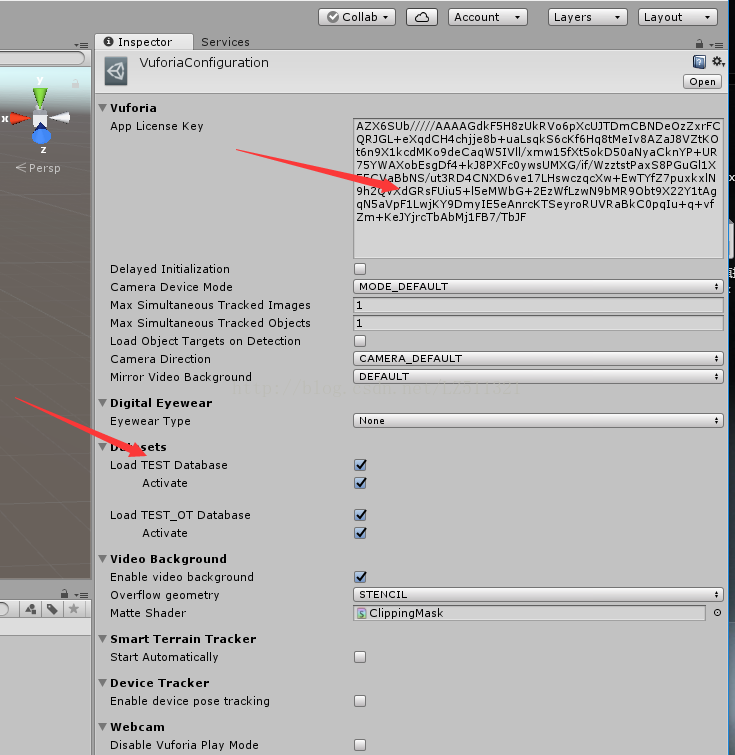
Task: Check Disable Vuforia Play Mode checkbox
Action: [x=360, y=745]
